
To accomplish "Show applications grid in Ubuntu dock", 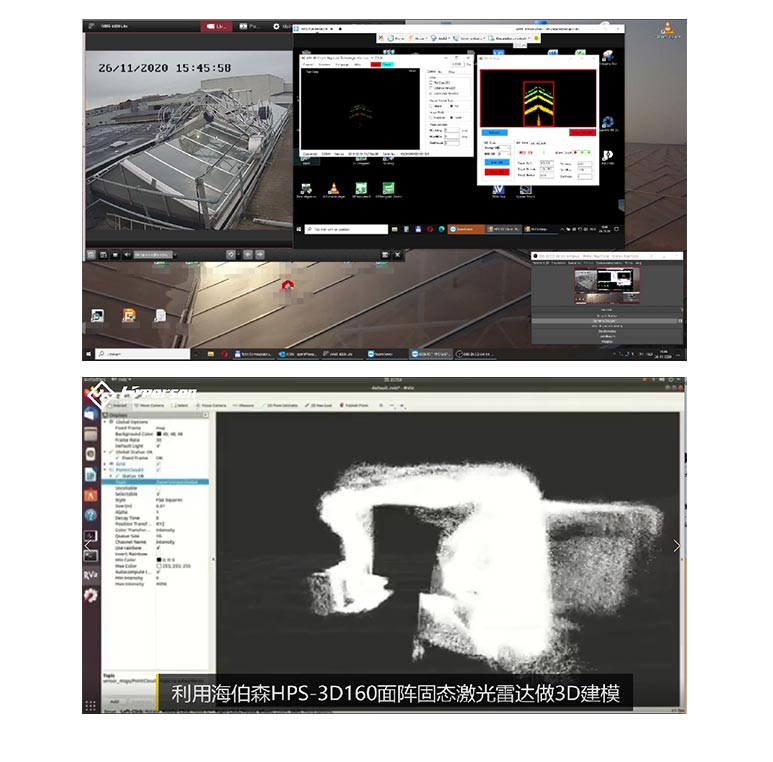I will point(91,704).
